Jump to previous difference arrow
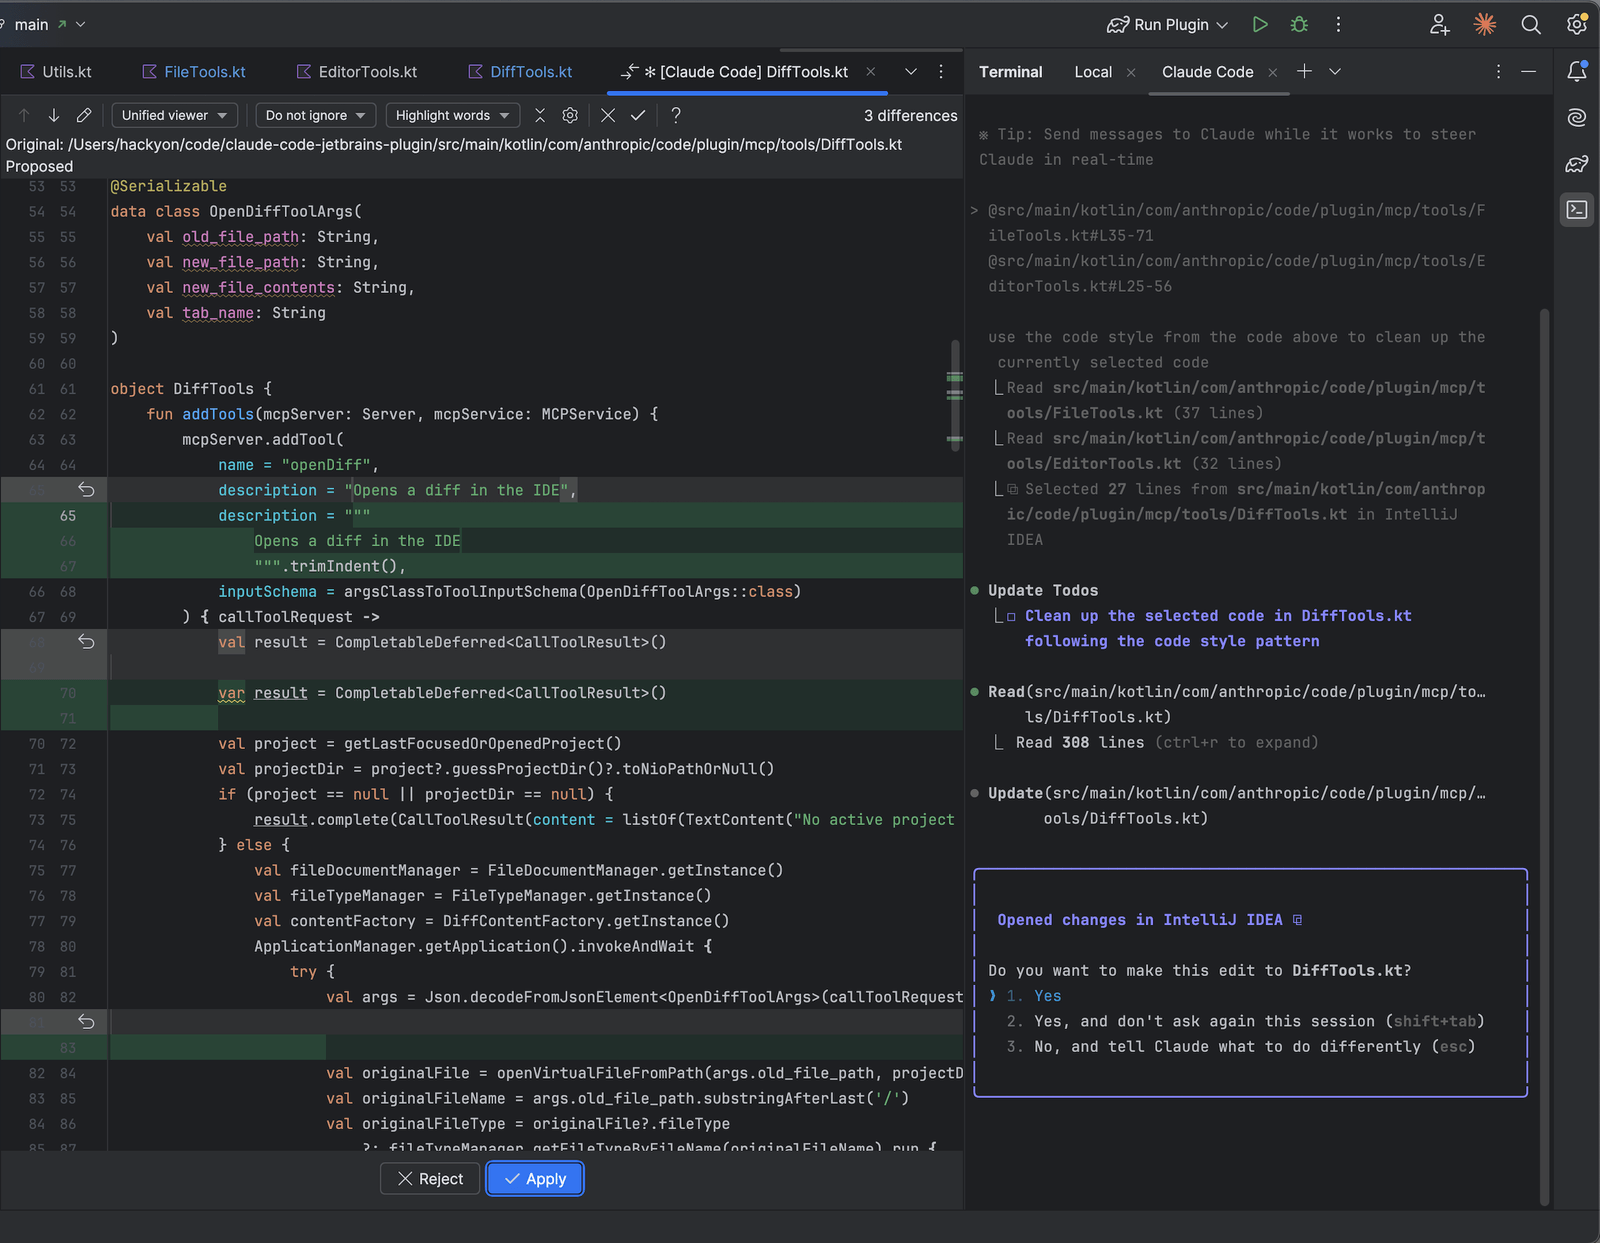 24,115
